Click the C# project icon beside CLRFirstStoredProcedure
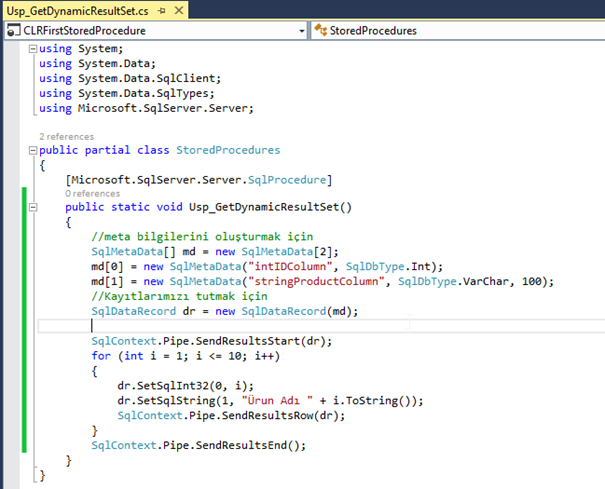 pyautogui.click(x=14, y=30)
